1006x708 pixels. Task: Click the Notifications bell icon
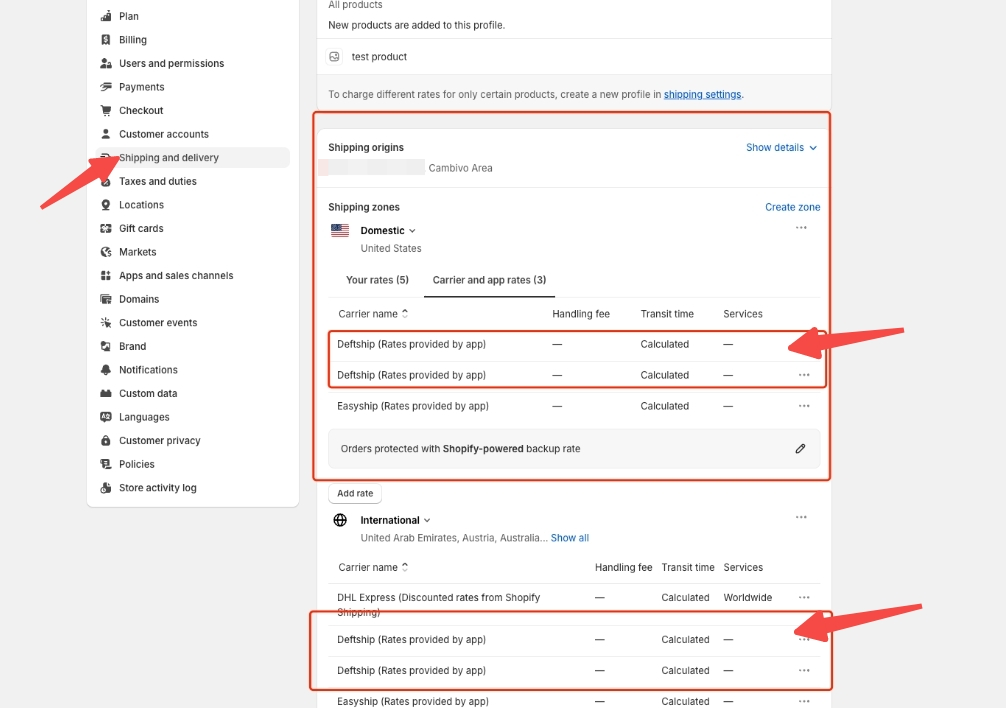pos(106,369)
